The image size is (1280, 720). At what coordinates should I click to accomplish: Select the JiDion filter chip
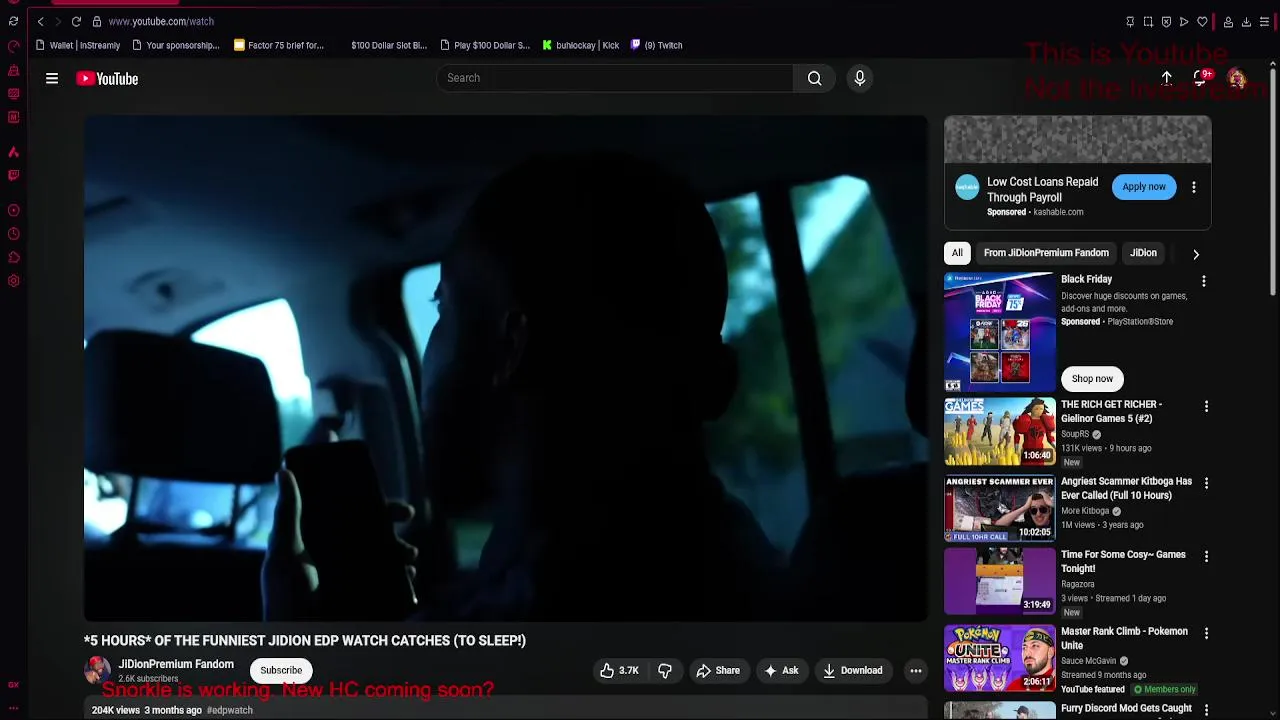pyautogui.click(x=1143, y=253)
